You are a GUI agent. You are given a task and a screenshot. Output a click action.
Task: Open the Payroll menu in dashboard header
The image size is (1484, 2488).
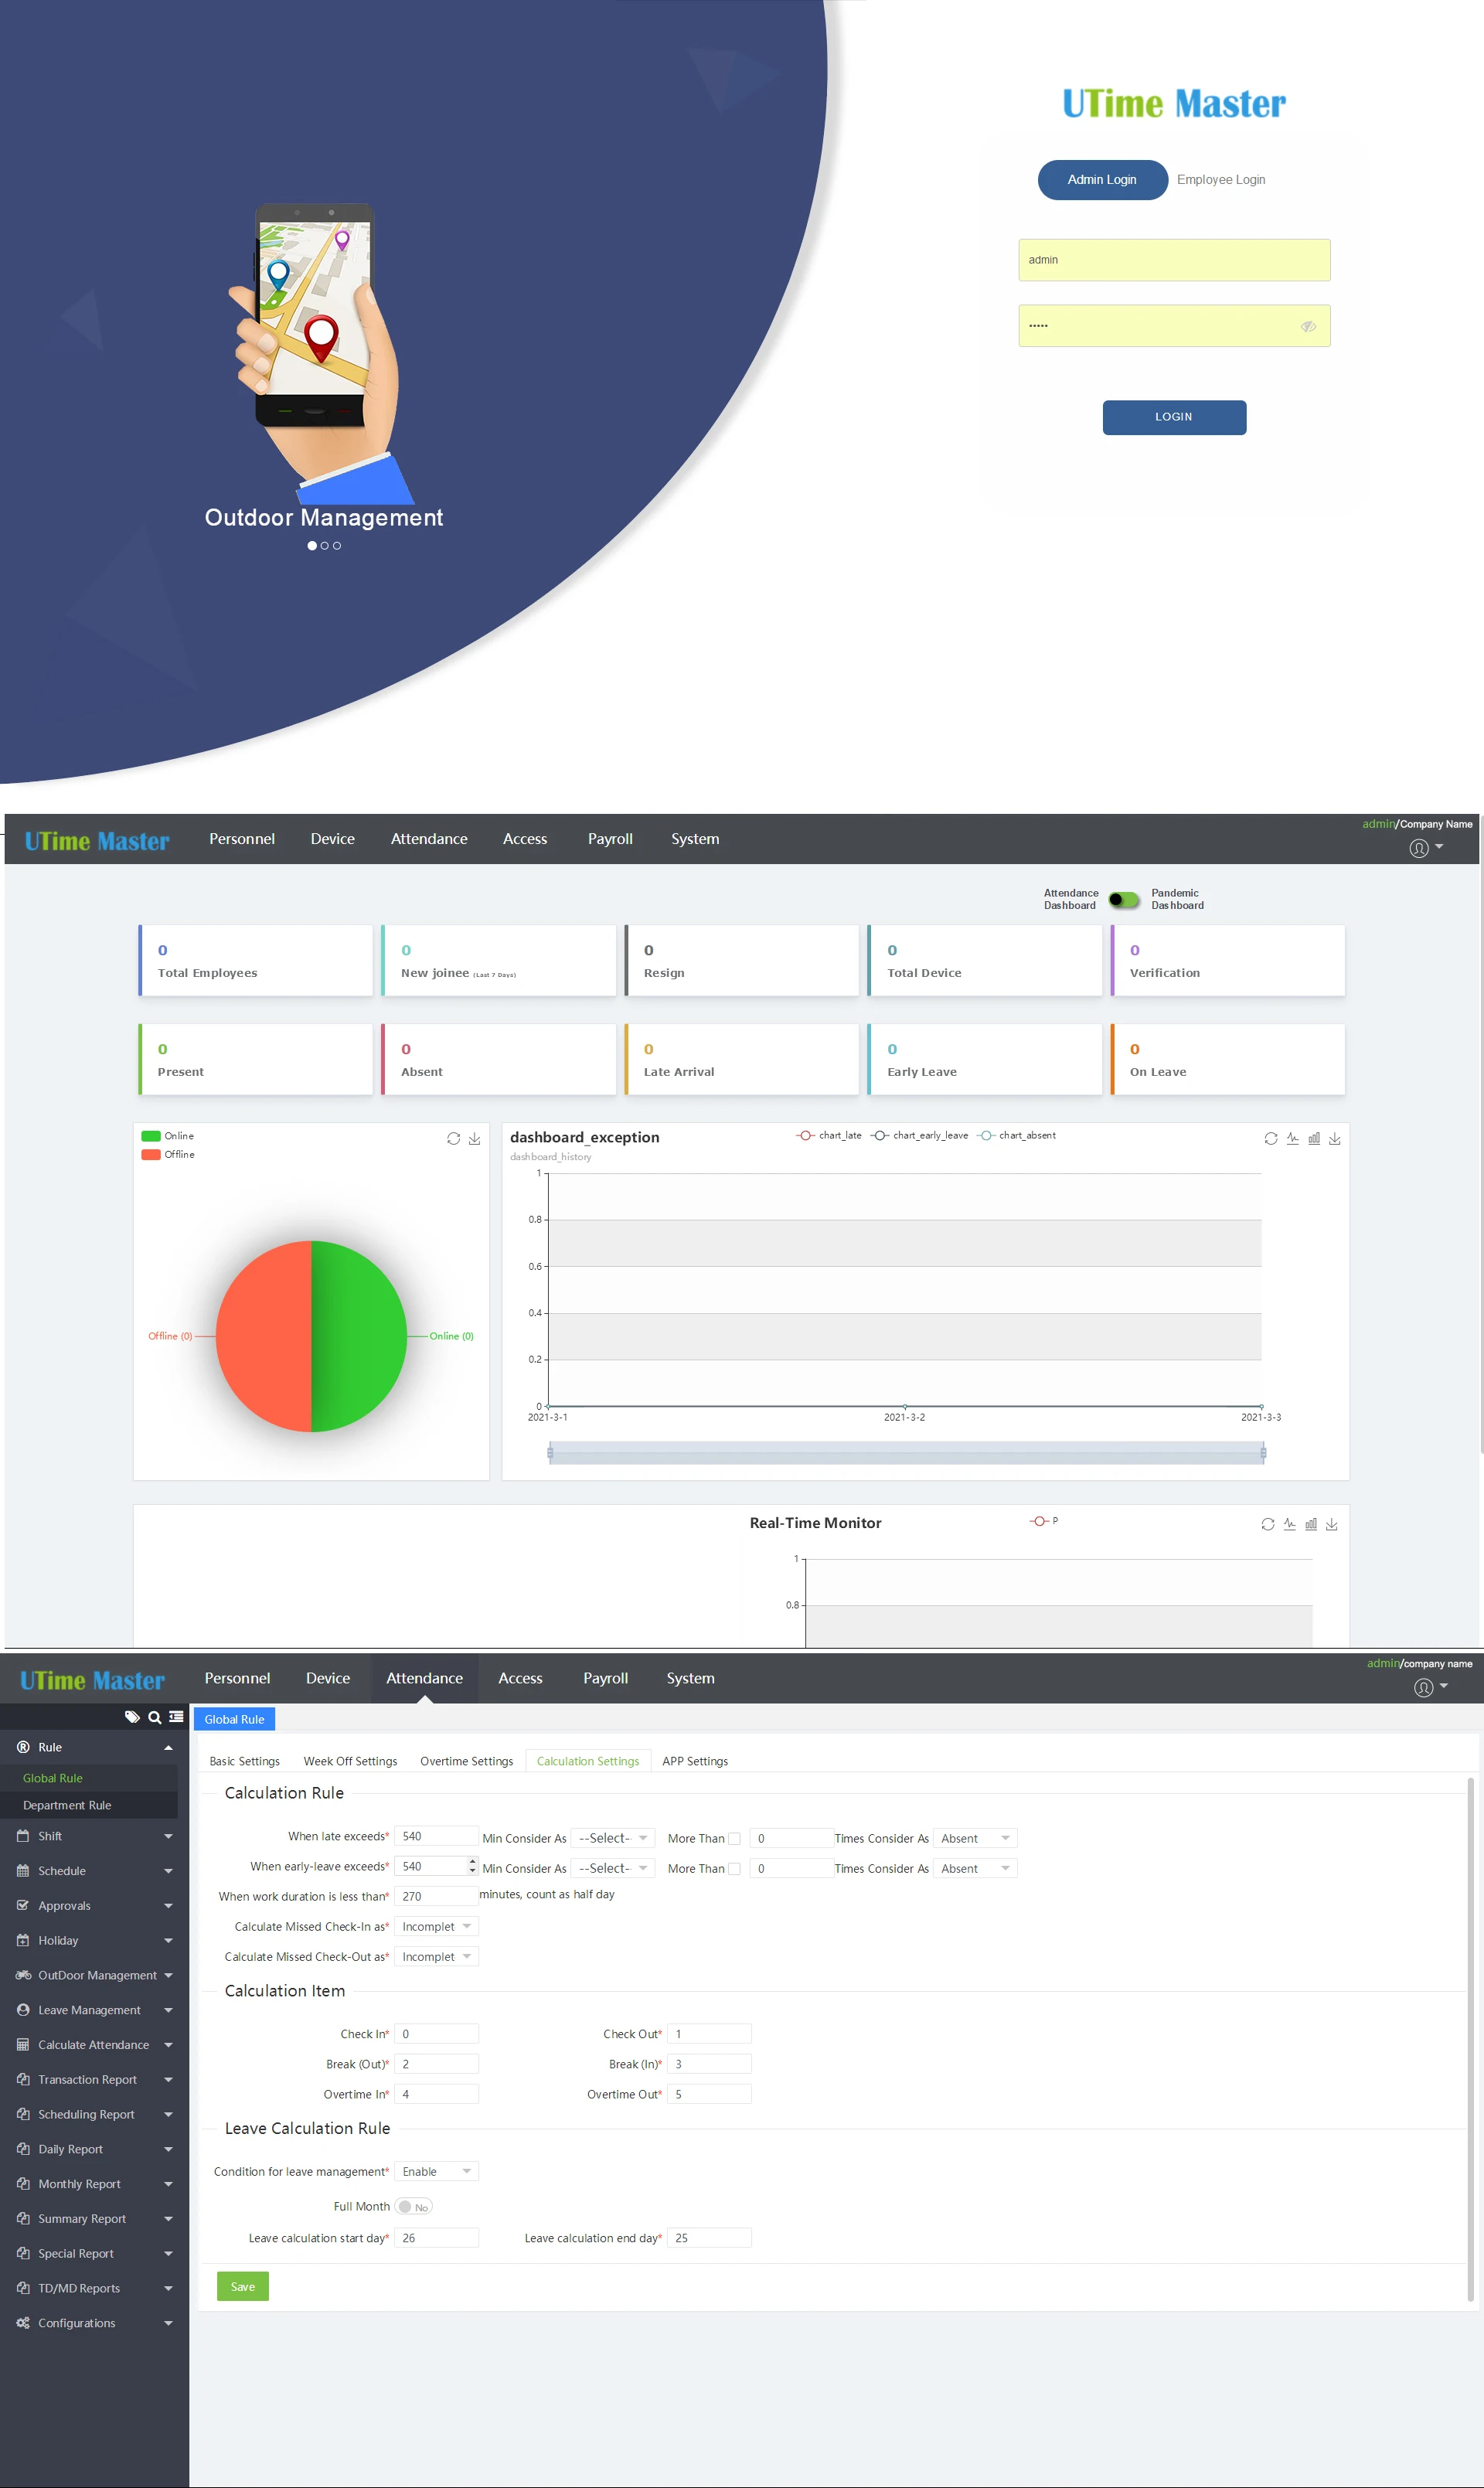[x=610, y=839]
